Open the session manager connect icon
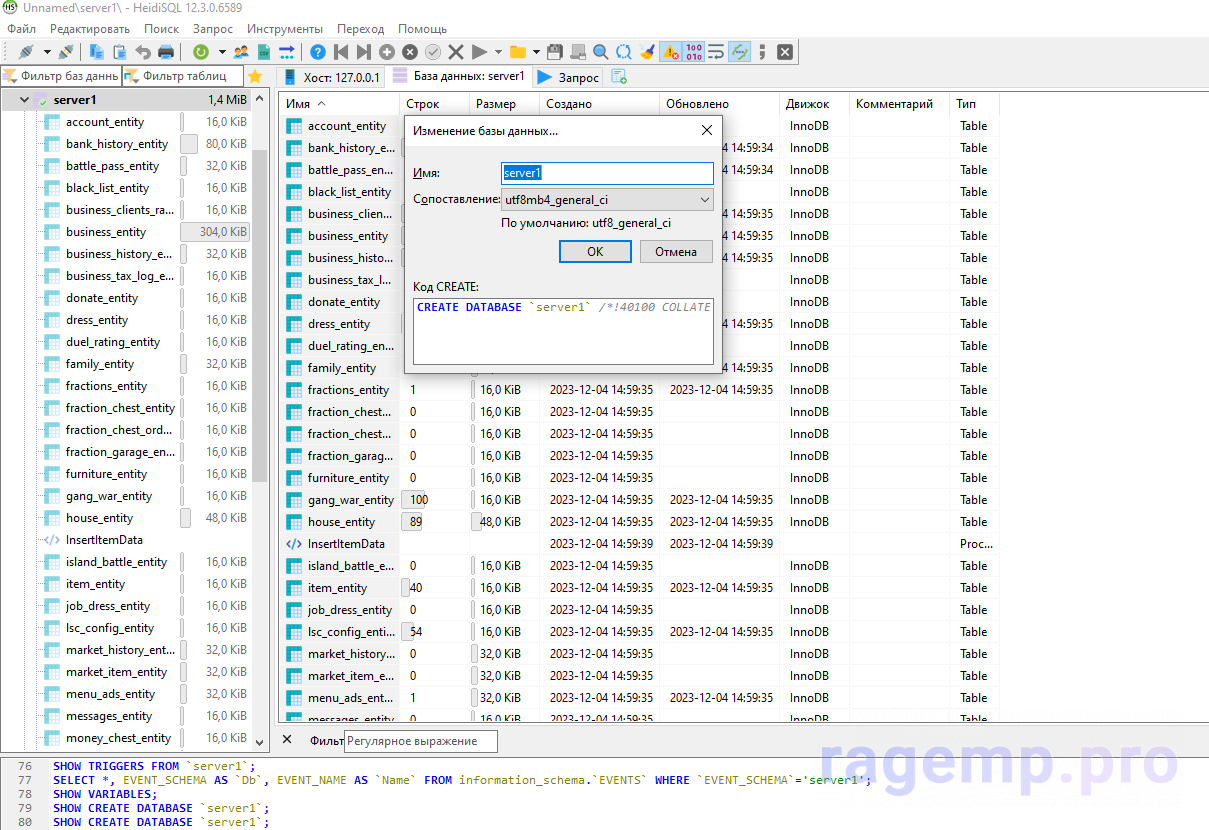This screenshot has height=830, width=1209. point(26,52)
